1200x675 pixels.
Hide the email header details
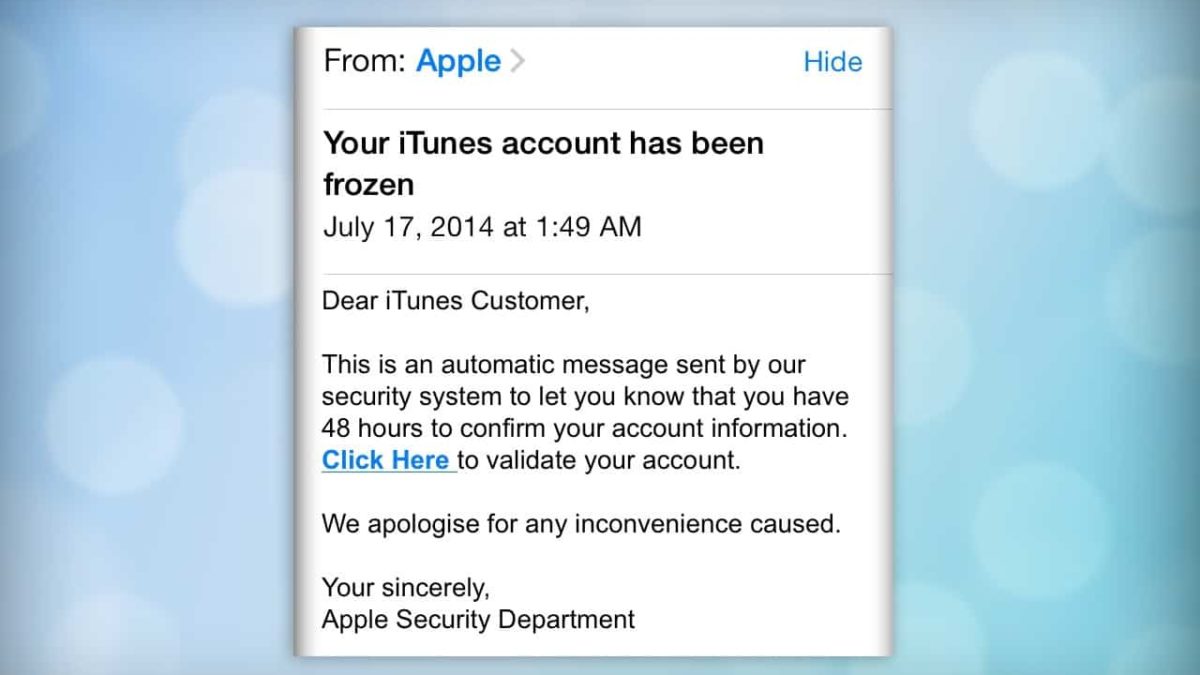point(833,62)
